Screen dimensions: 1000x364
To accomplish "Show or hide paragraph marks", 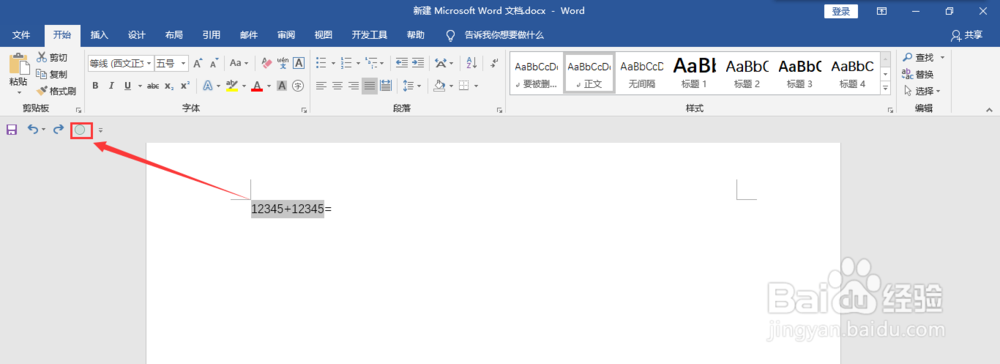I will pyautogui.click(x=494, y=63).
